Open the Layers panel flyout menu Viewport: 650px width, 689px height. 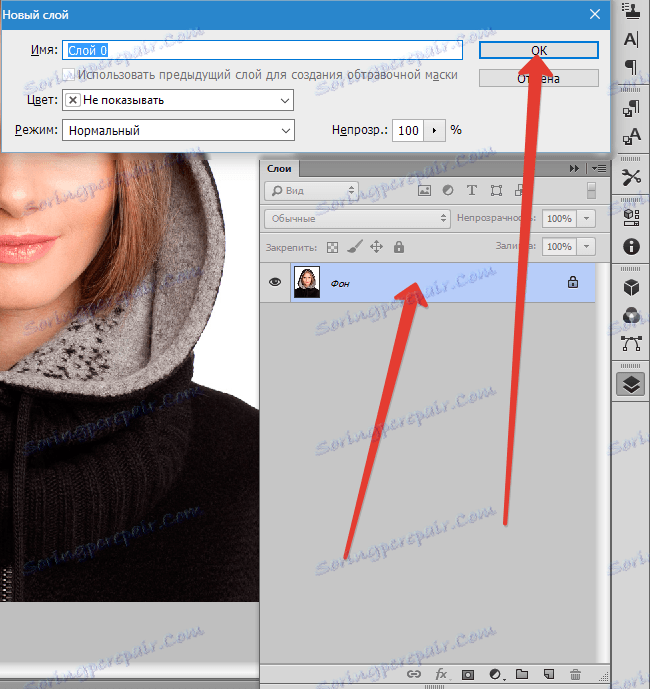(599, 169)
